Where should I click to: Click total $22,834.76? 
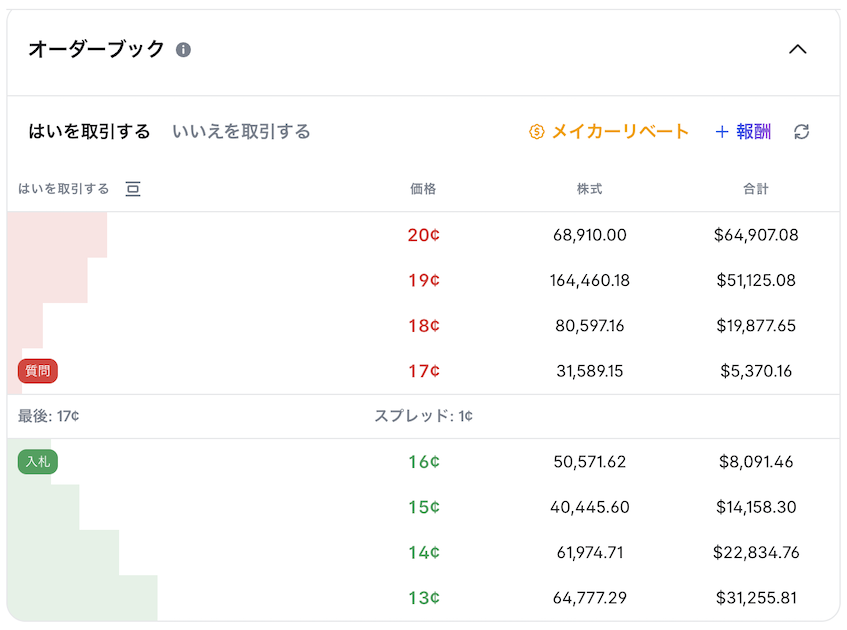point(756,553)
